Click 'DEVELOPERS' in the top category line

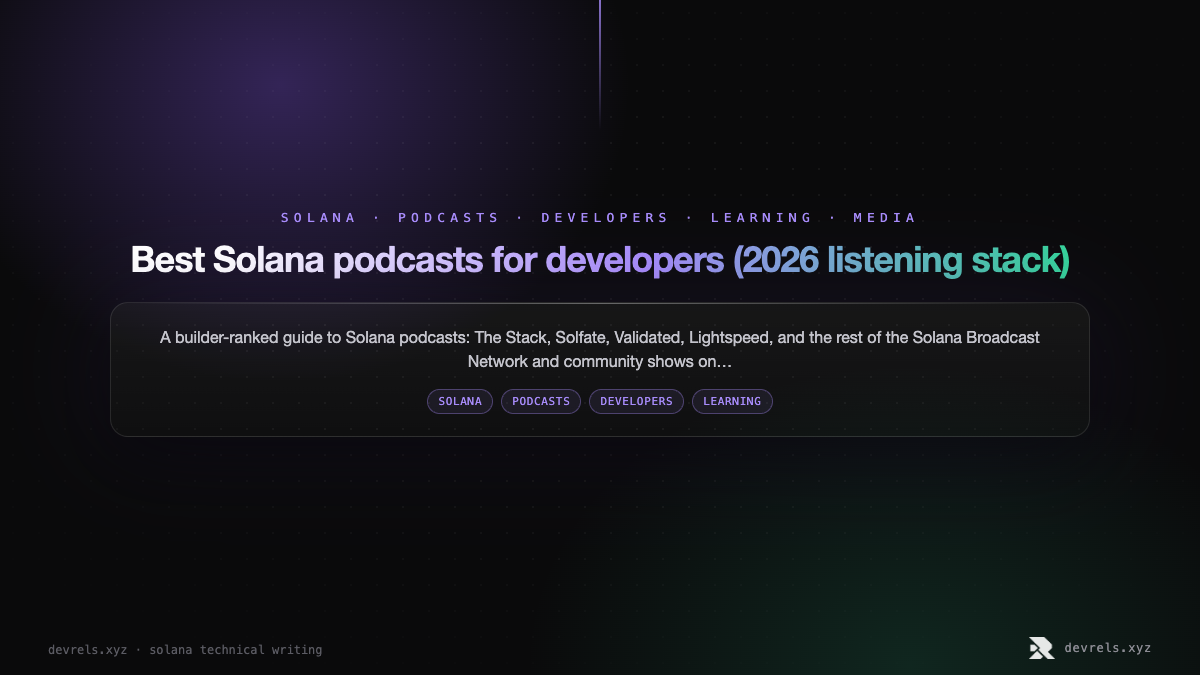click(x=605, y=217)
